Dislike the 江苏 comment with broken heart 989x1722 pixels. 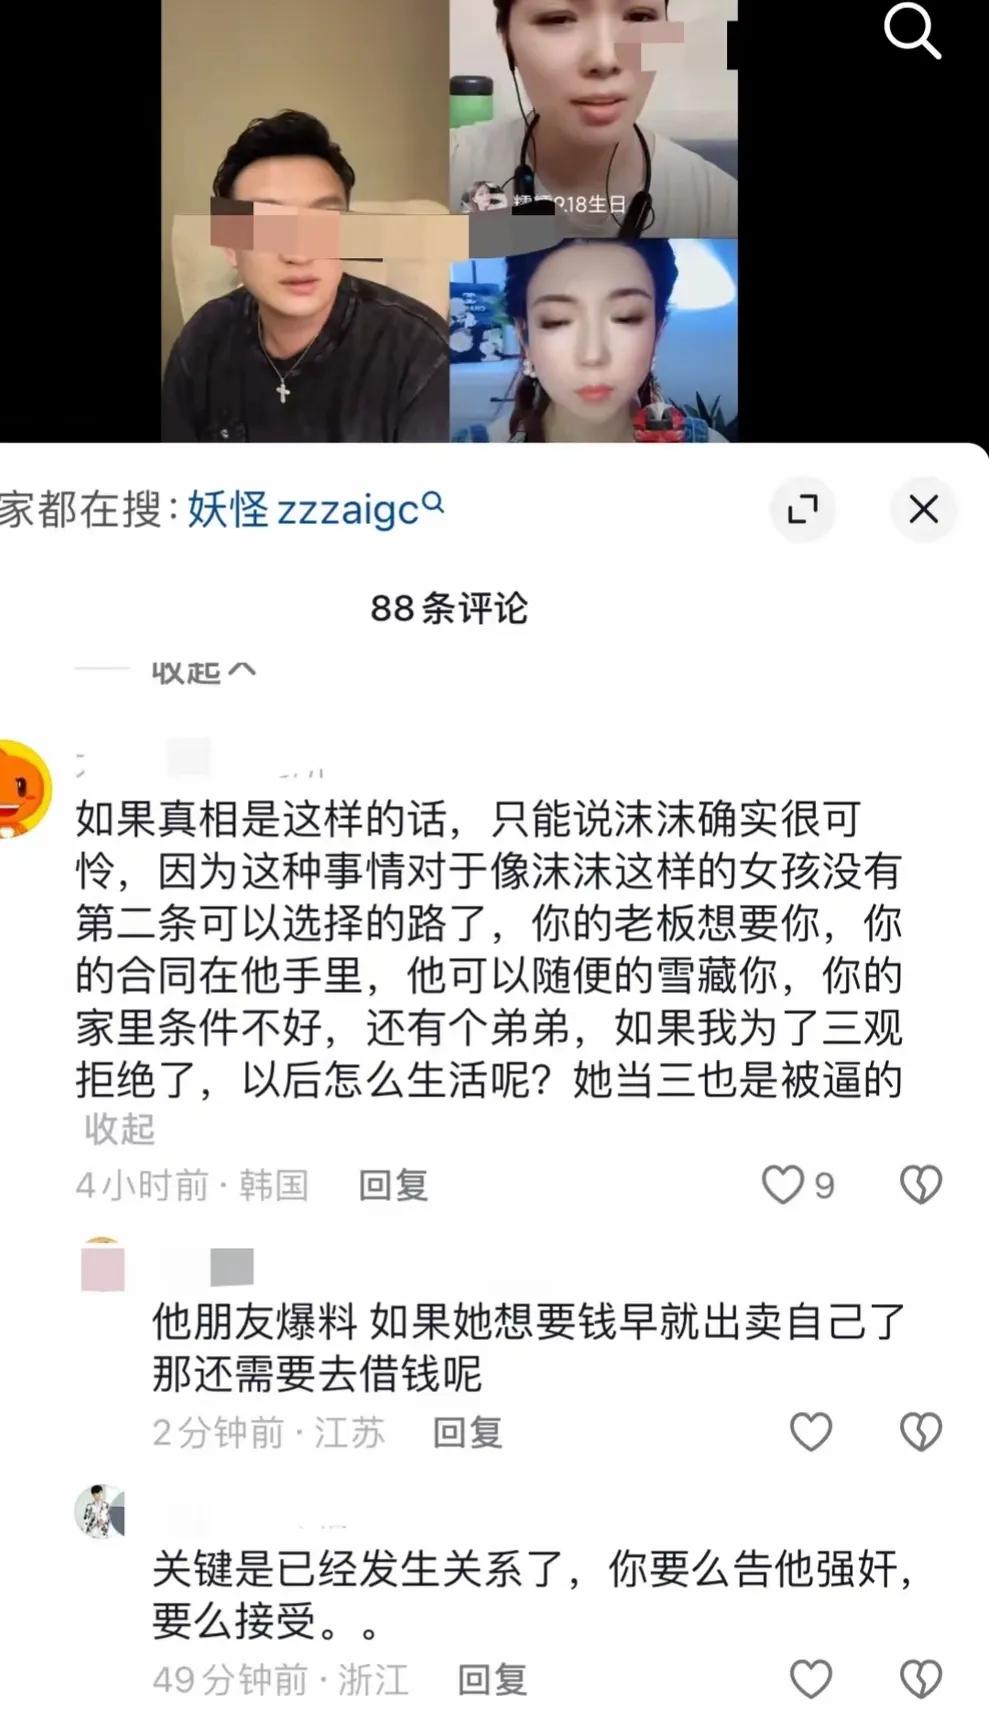click(x=920, y=1432)
